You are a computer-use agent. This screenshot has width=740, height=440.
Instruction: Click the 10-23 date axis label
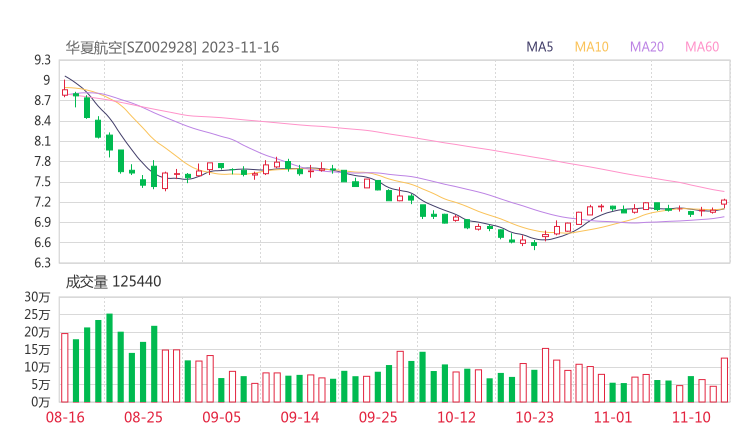(534, 417)
